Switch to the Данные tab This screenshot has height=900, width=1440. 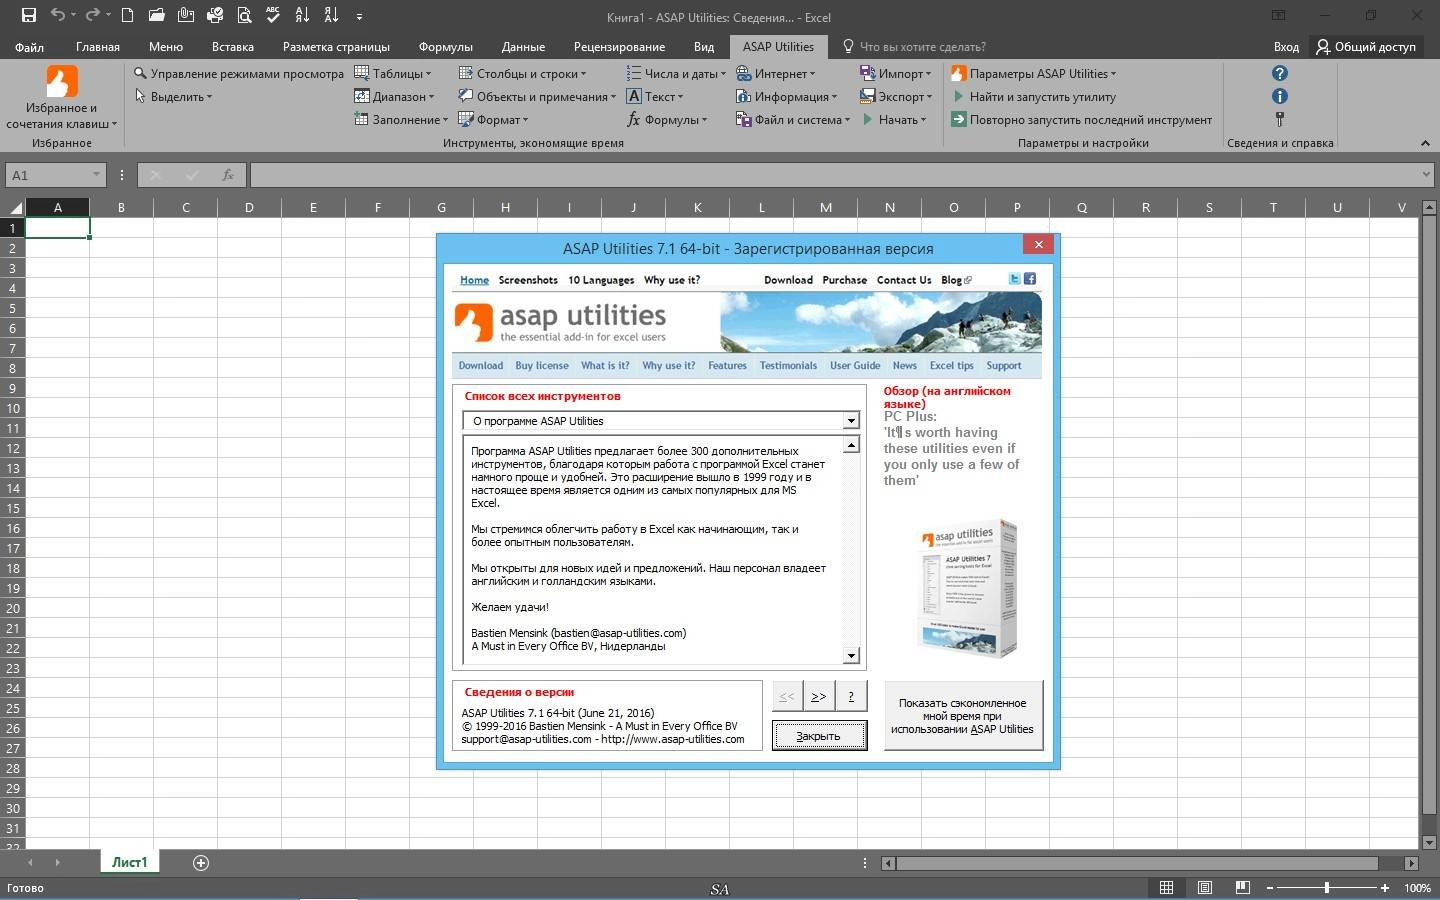point(523,46)
